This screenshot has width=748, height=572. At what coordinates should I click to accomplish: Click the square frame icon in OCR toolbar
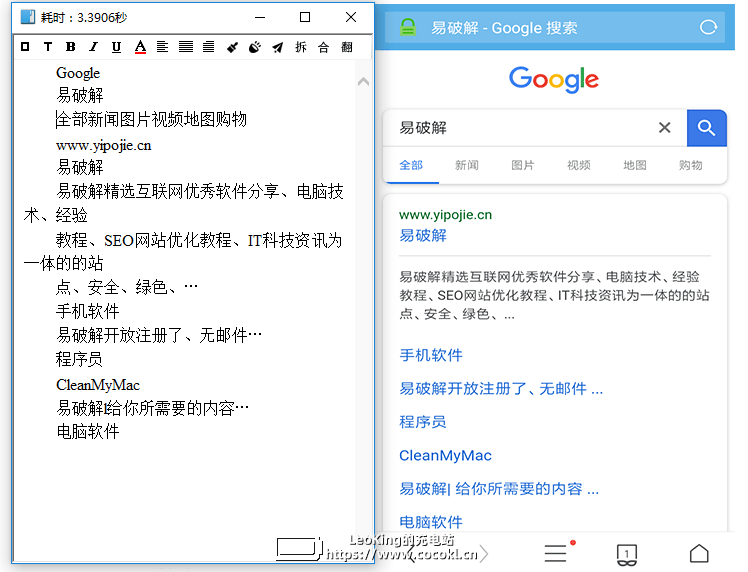(25, 47)
